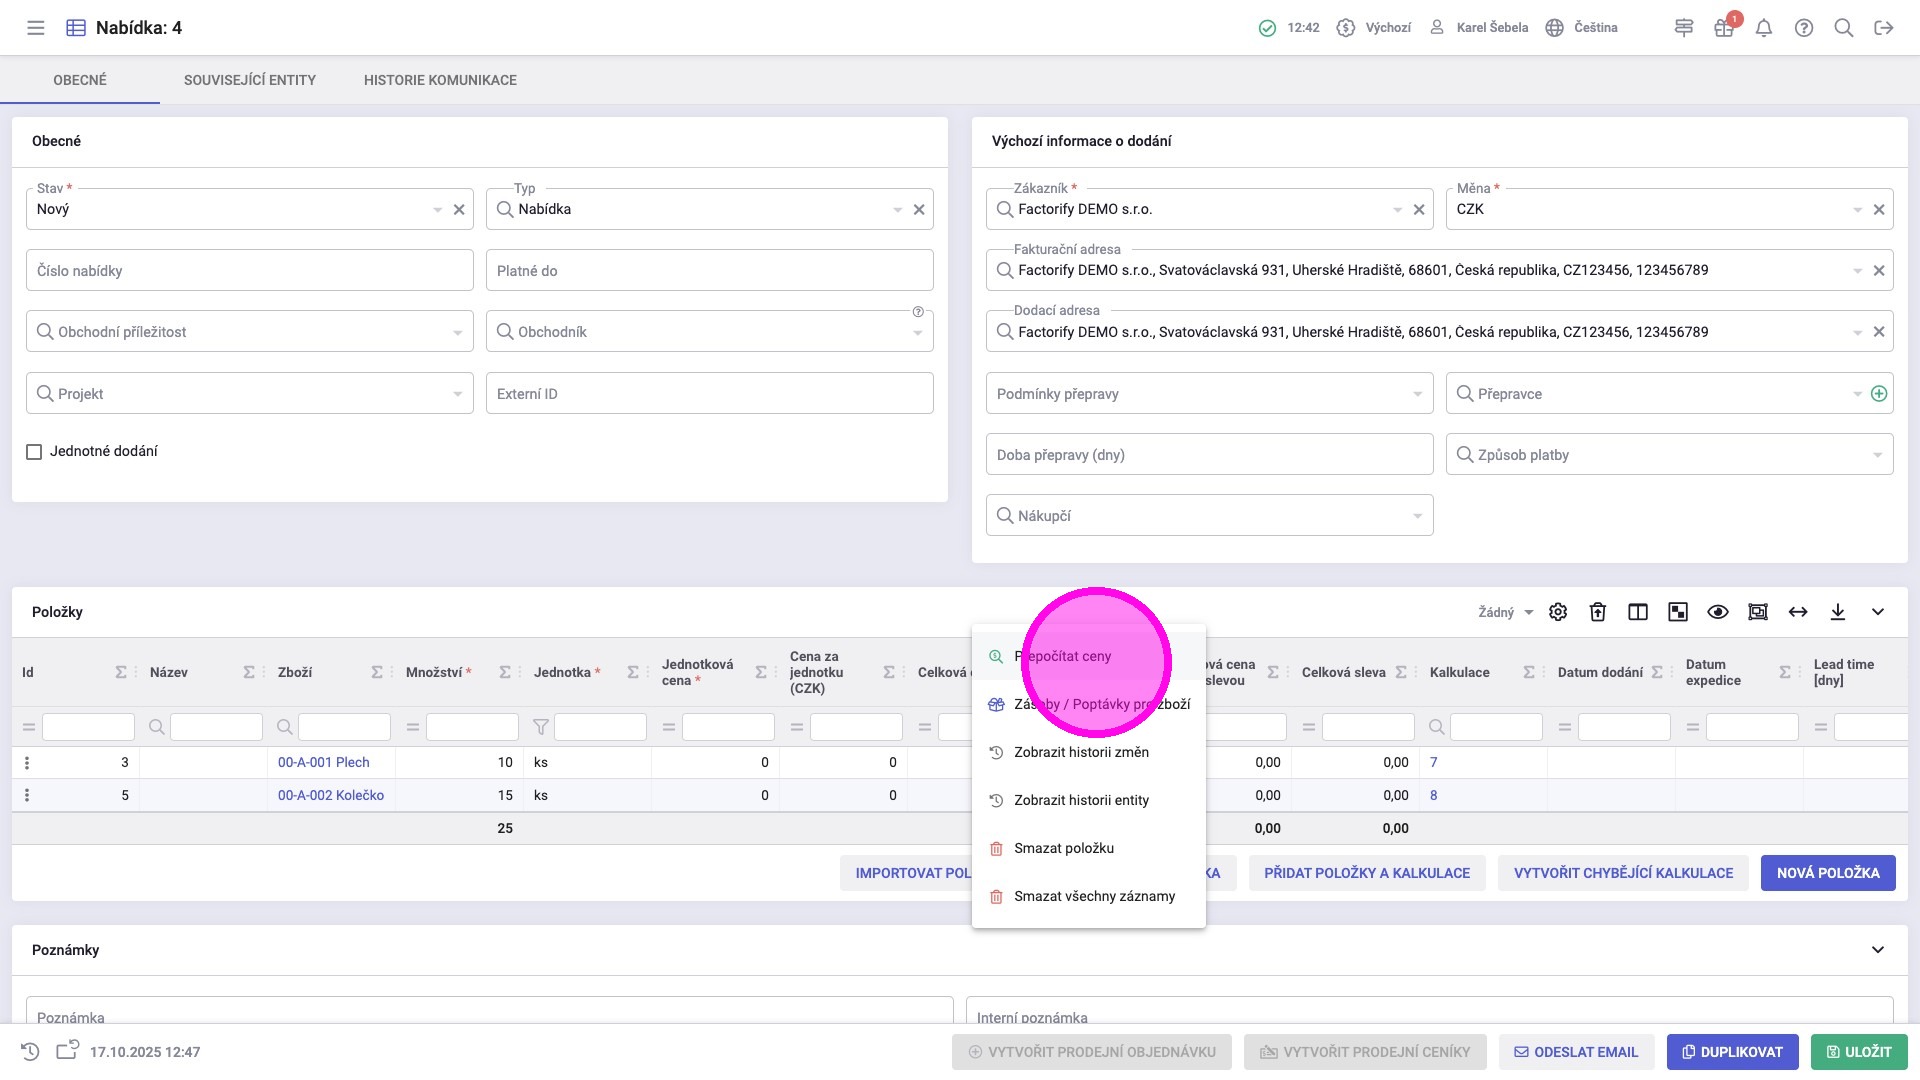Click the trash icon in Položky toolbar
This screenshot has height=1080, width=1920.
click(1598, 612)
